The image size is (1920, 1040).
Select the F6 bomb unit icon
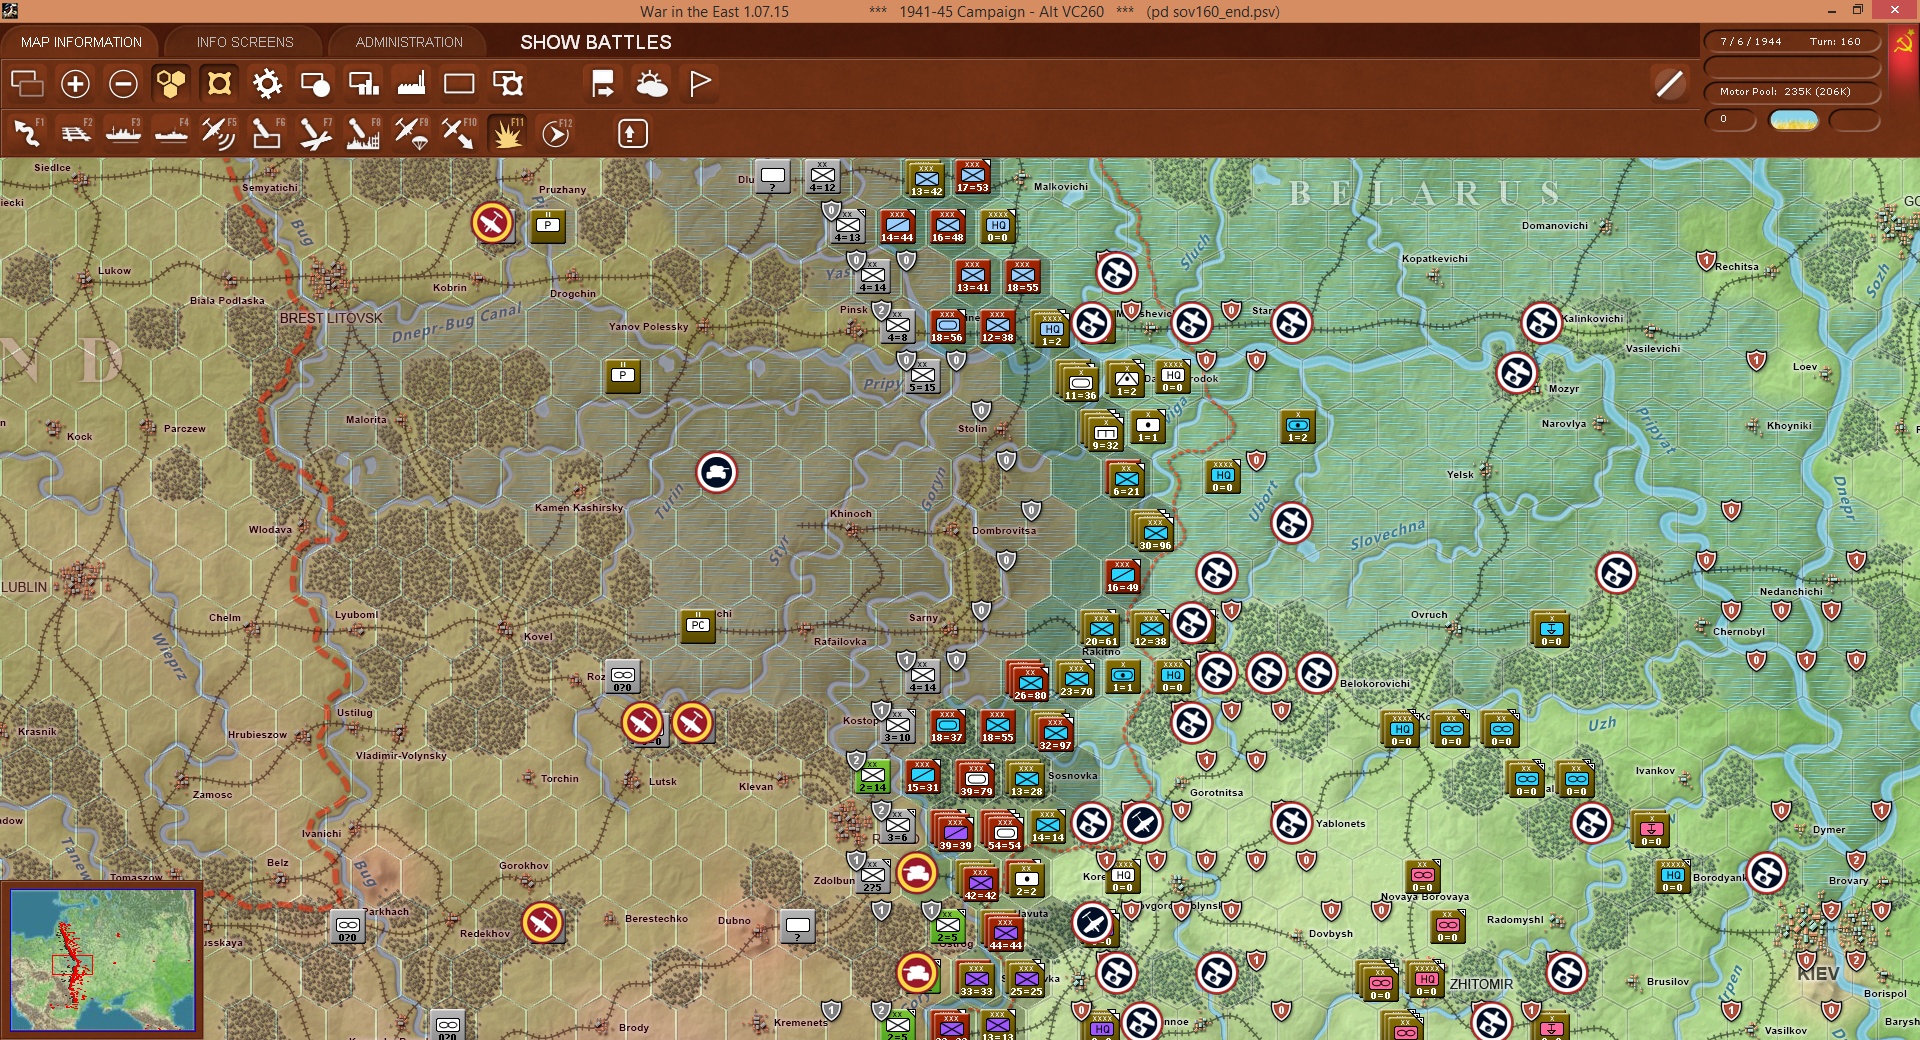coord(267,133)
